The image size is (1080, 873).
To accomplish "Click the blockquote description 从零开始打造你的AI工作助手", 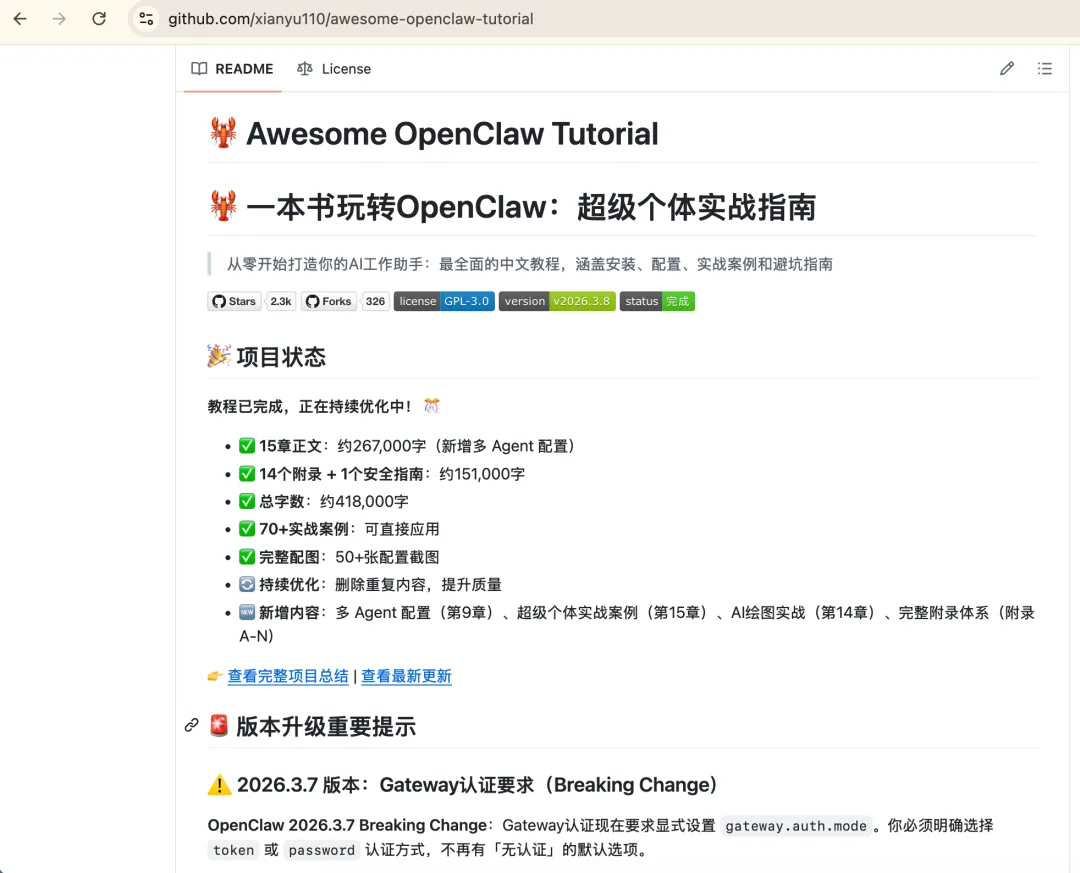I will [530, 264].
